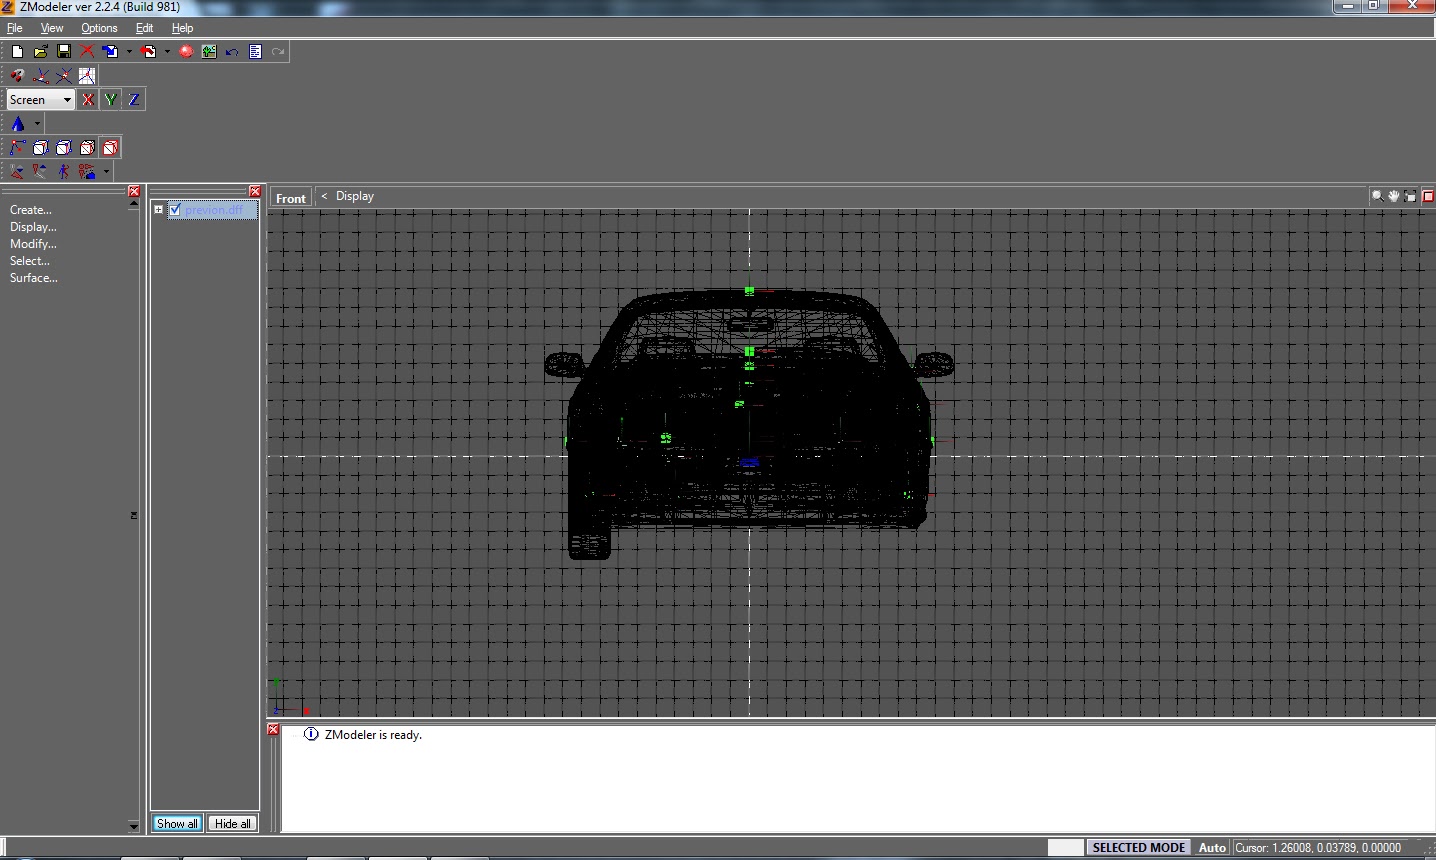Toggle the red X axis button
The height and width of the screenshot is (860, 1436).
click(88, 99)
